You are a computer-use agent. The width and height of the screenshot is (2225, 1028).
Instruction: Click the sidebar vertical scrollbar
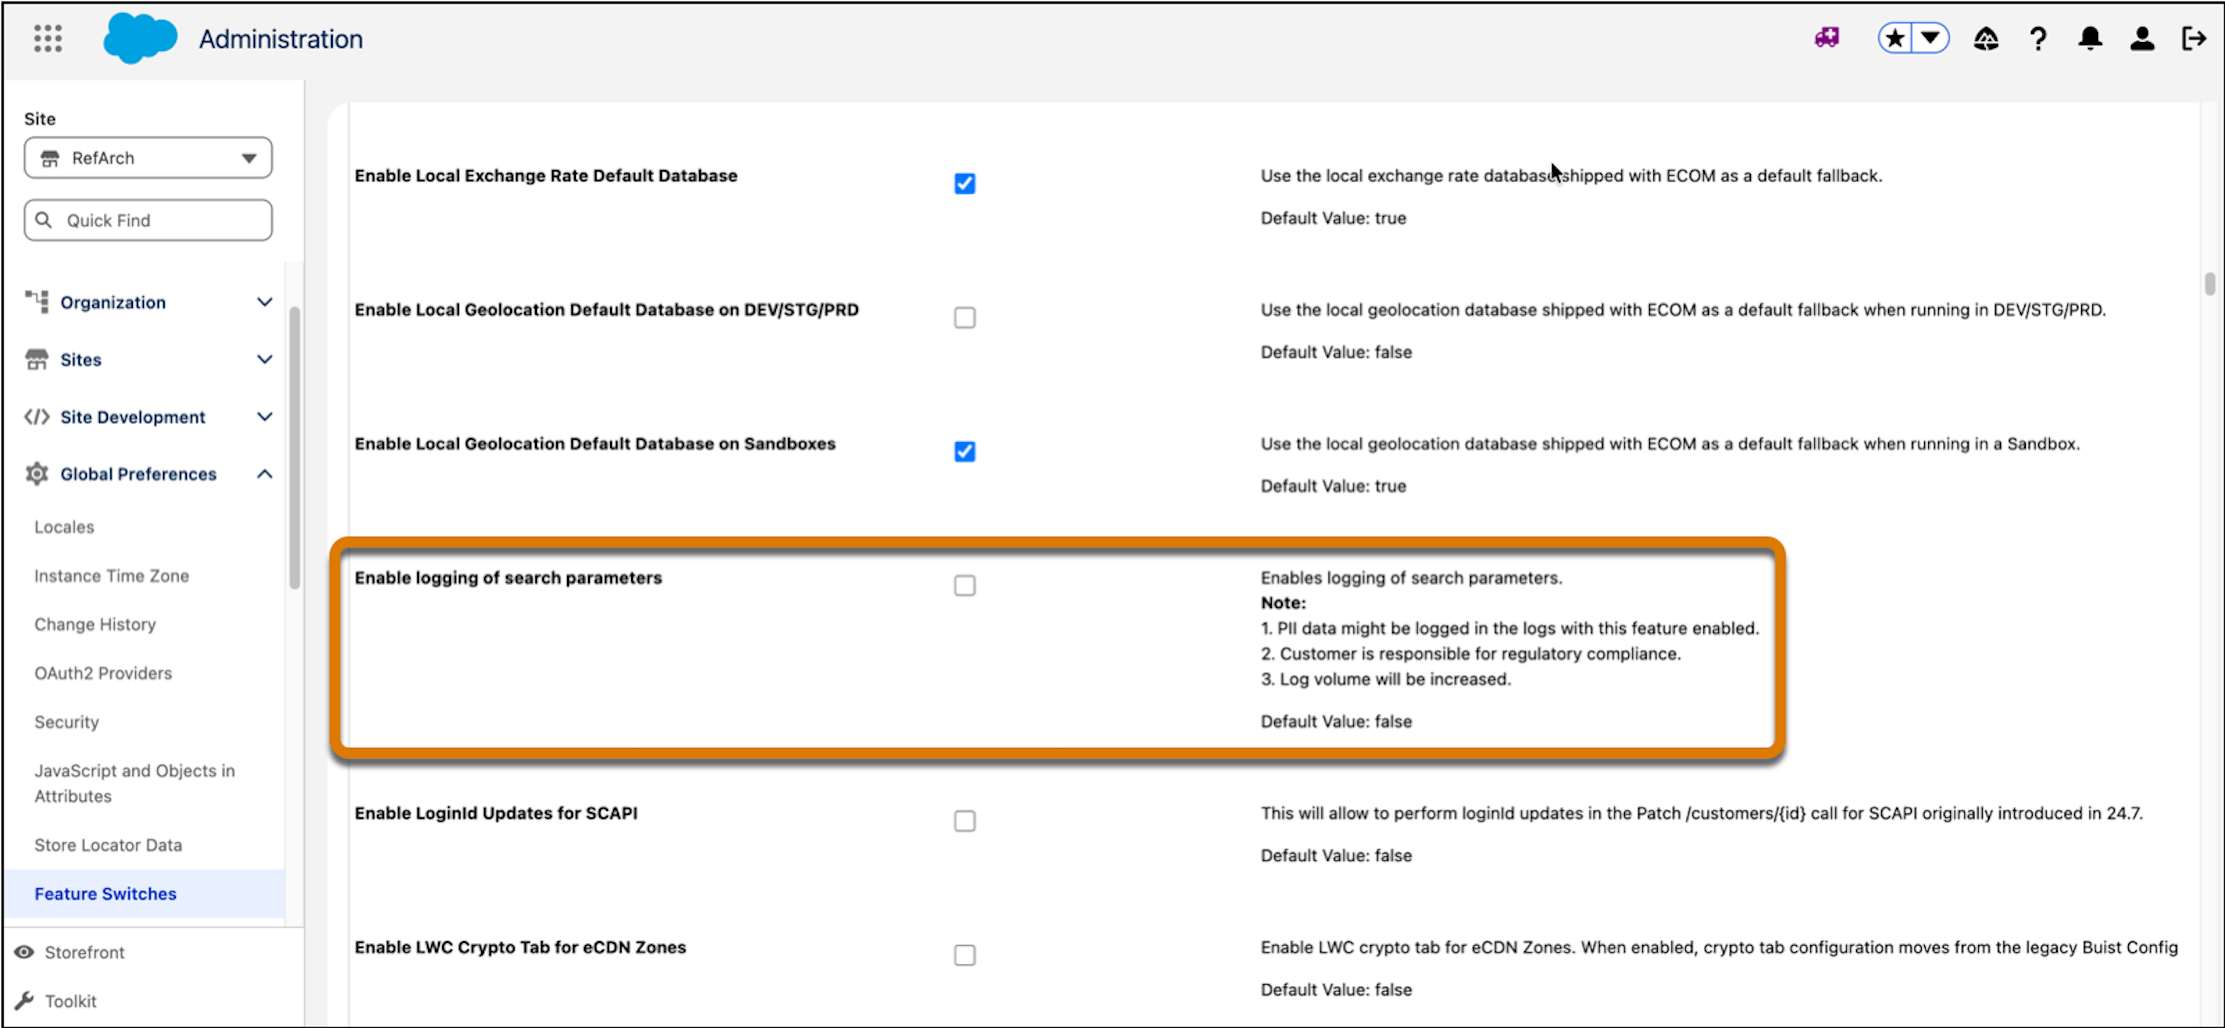pos(294,447)
